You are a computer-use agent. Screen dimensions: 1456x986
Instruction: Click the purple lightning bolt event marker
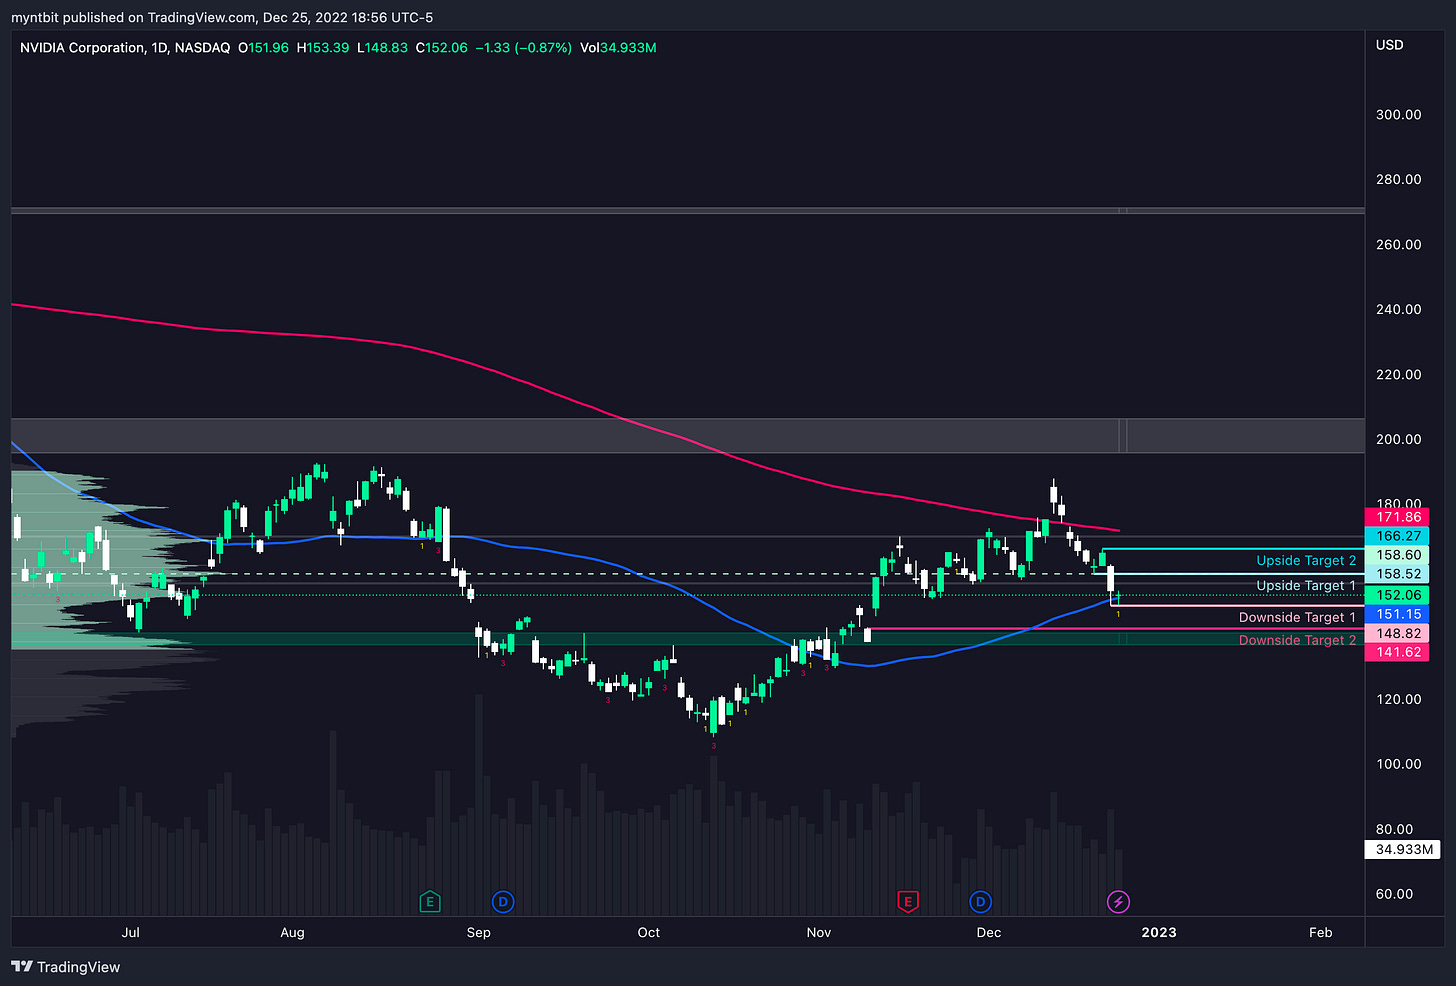click(x=1119, y=902)
